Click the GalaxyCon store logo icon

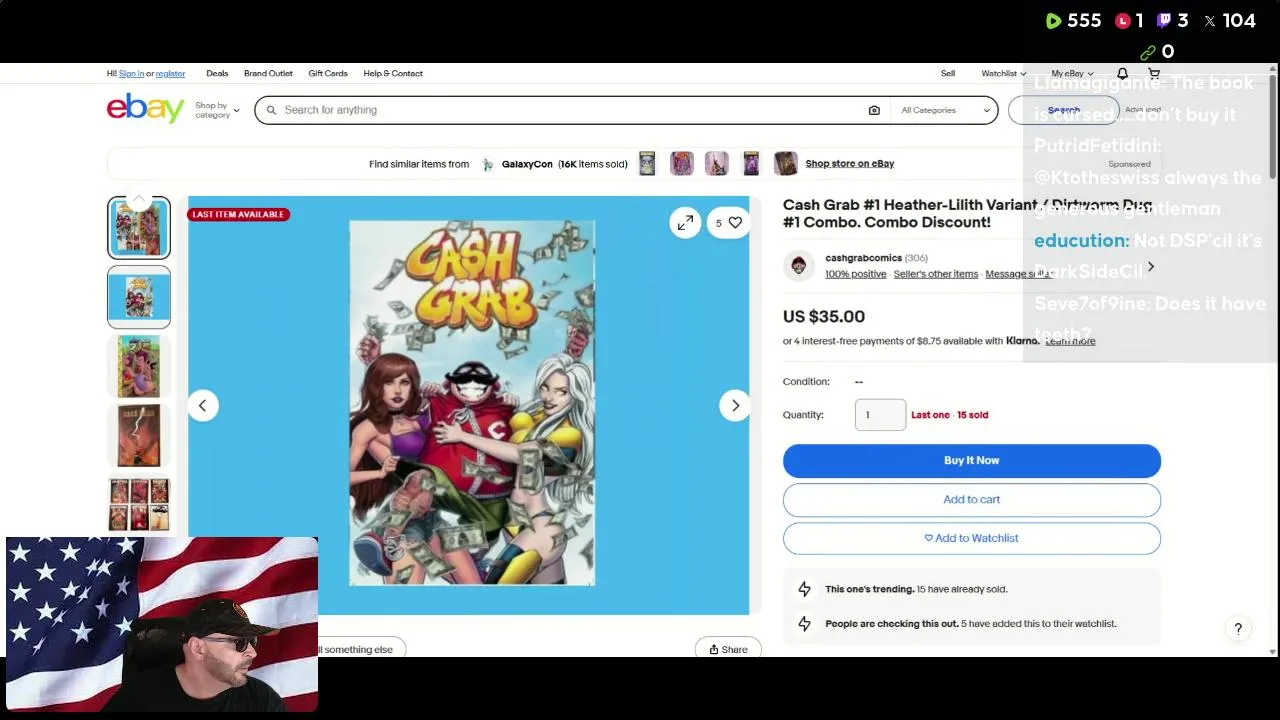(x=487, y=164)
